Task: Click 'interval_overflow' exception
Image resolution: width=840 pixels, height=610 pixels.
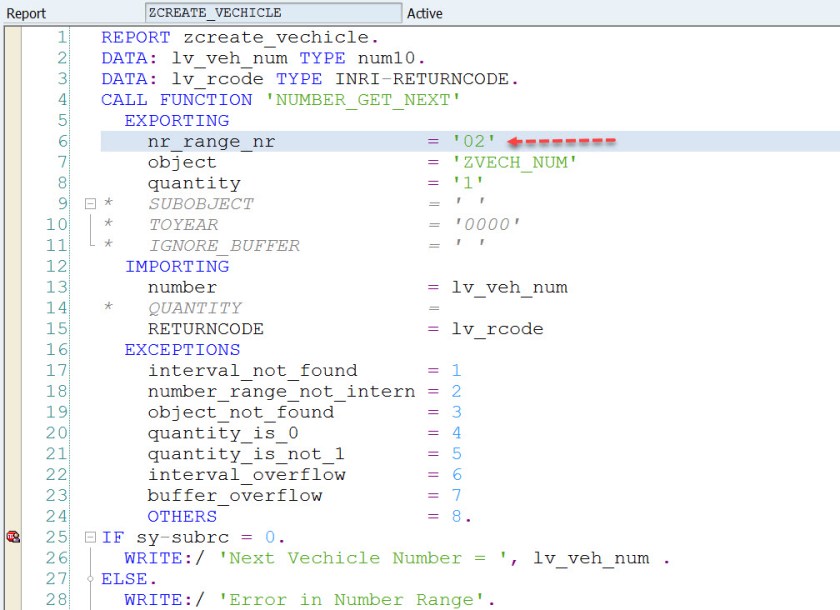Action: [247, 475]
